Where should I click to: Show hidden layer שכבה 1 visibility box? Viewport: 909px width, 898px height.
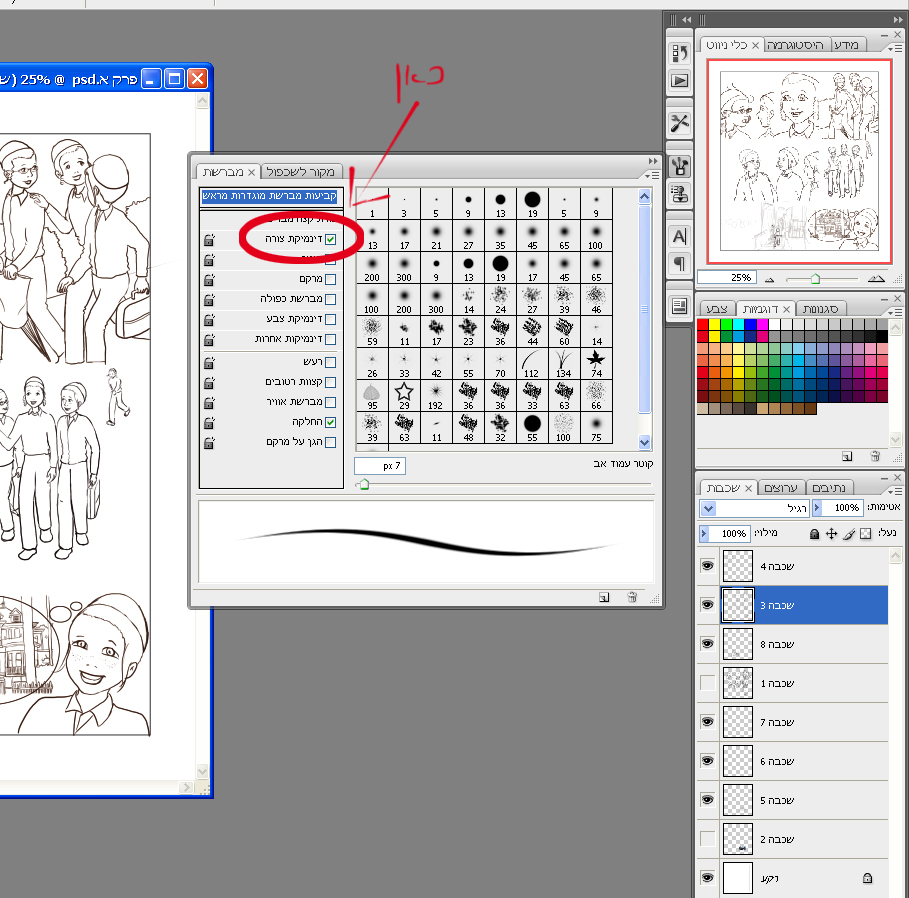pos(707,683)
